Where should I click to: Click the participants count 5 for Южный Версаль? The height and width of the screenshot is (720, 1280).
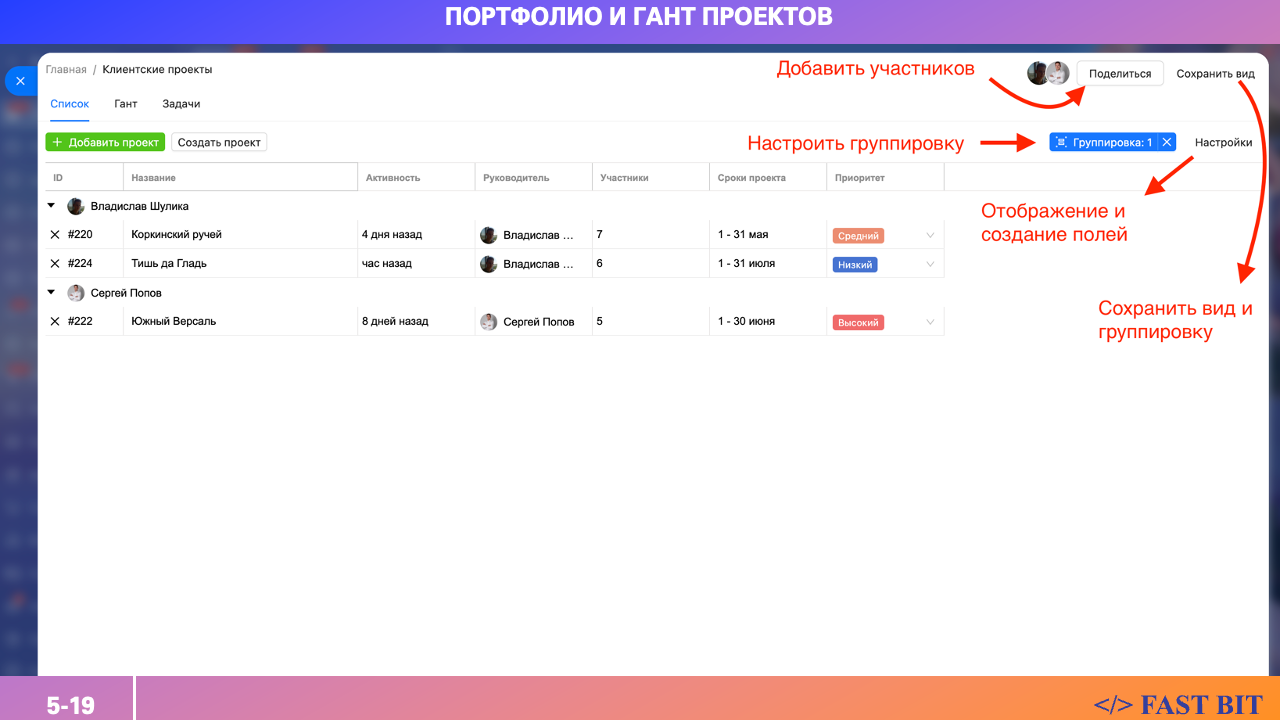[x=599, y=322]
